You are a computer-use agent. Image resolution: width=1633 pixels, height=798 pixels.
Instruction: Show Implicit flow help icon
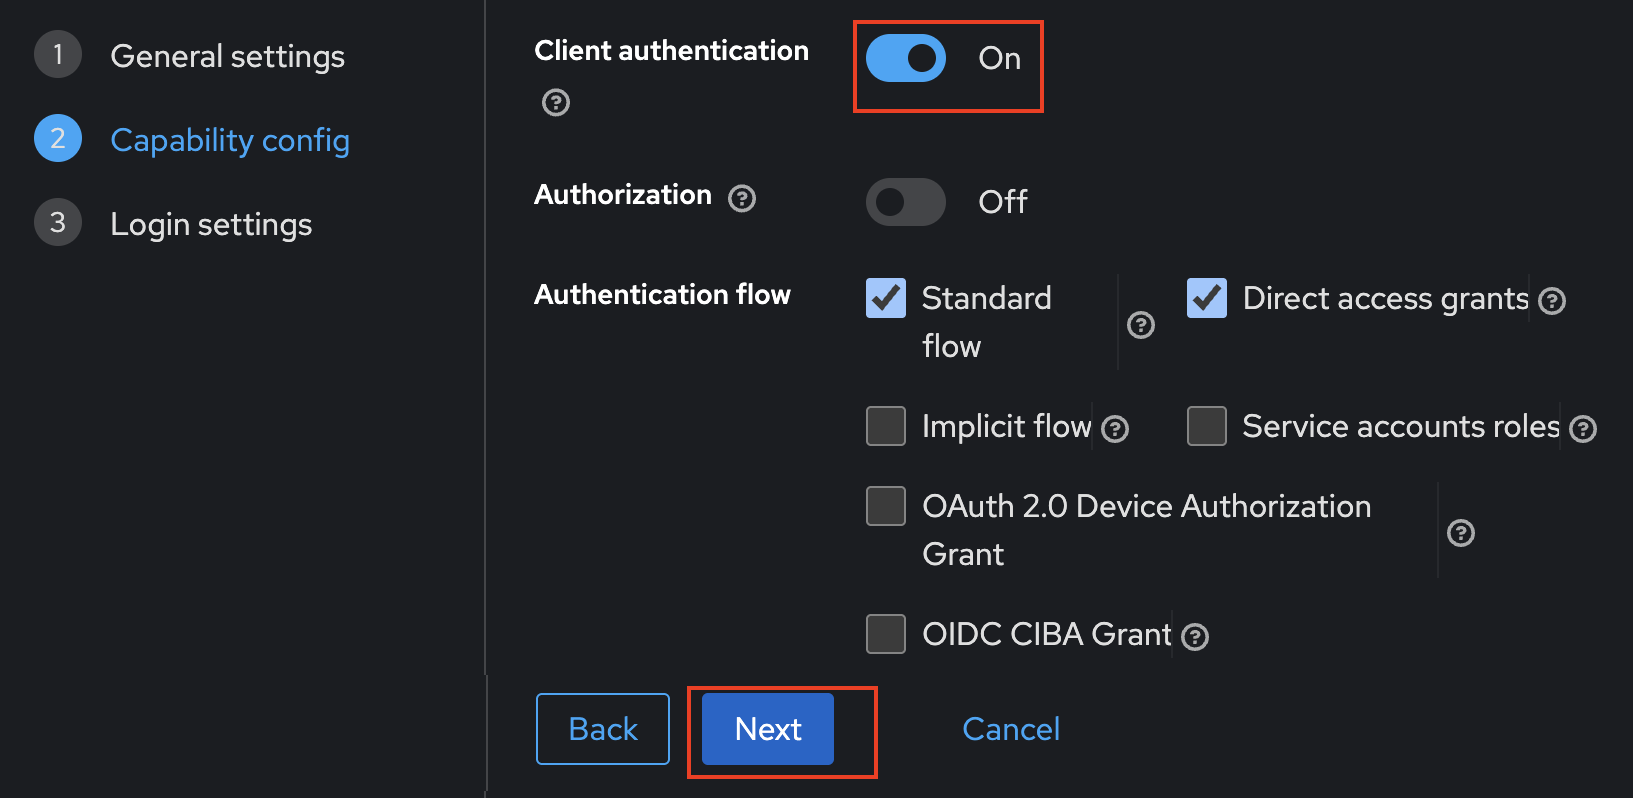coord(1115,429)
